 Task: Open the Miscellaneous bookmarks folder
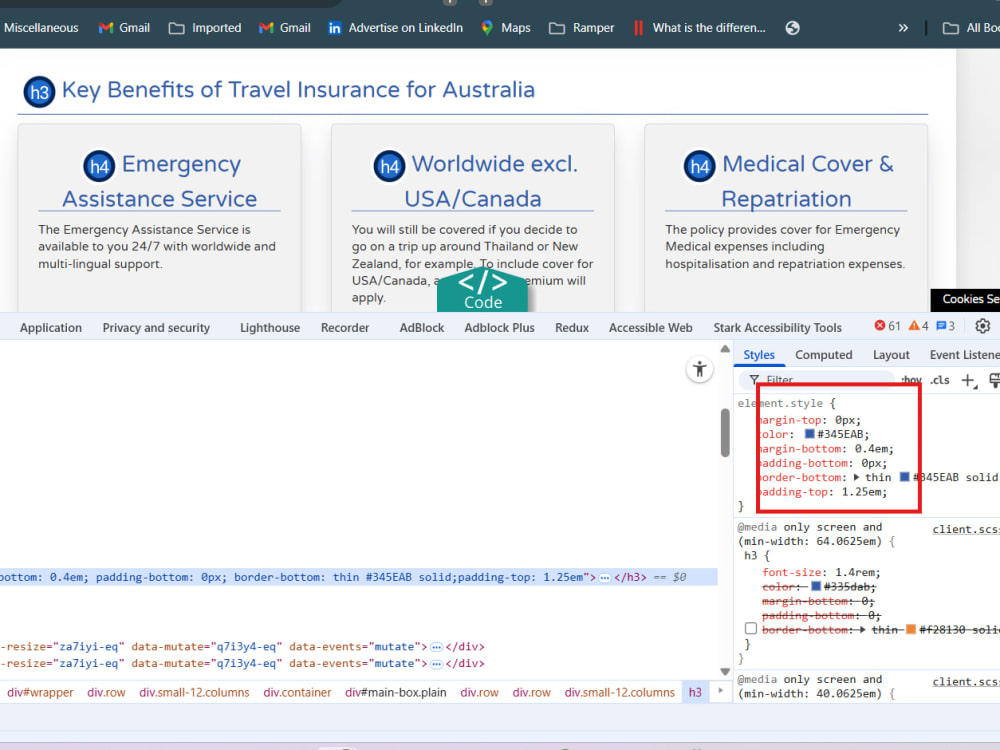(41, 28)
